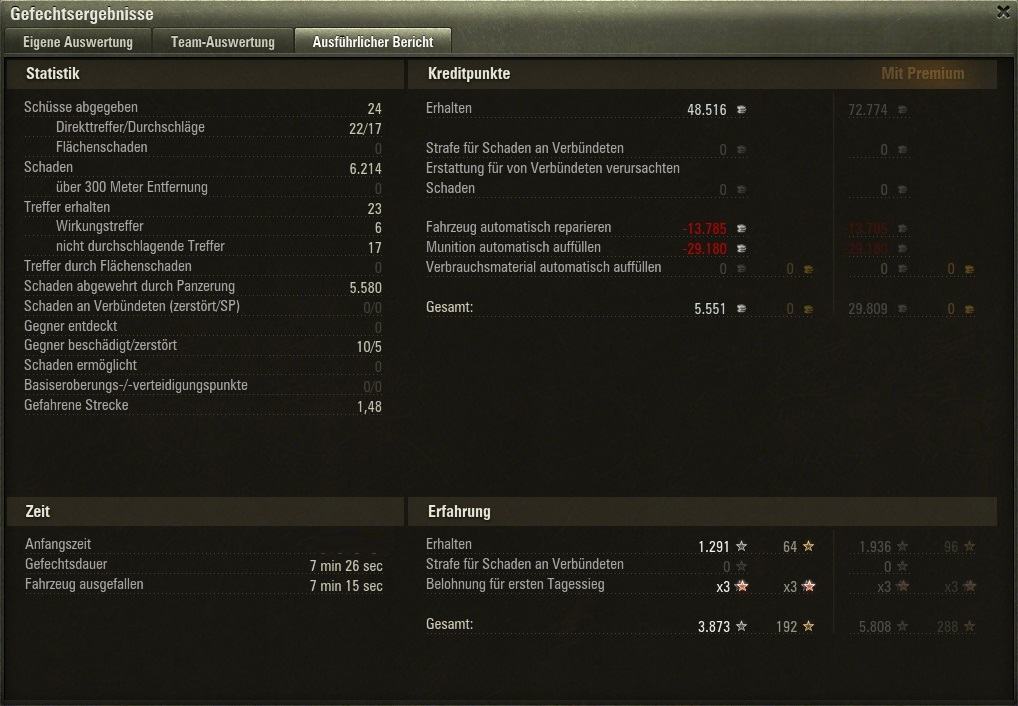Image resolution: width=1018 pixels, height=706 pixels.
Task: Click the credits icon by repair cost -13.785
Action: (x=741, y=229)
